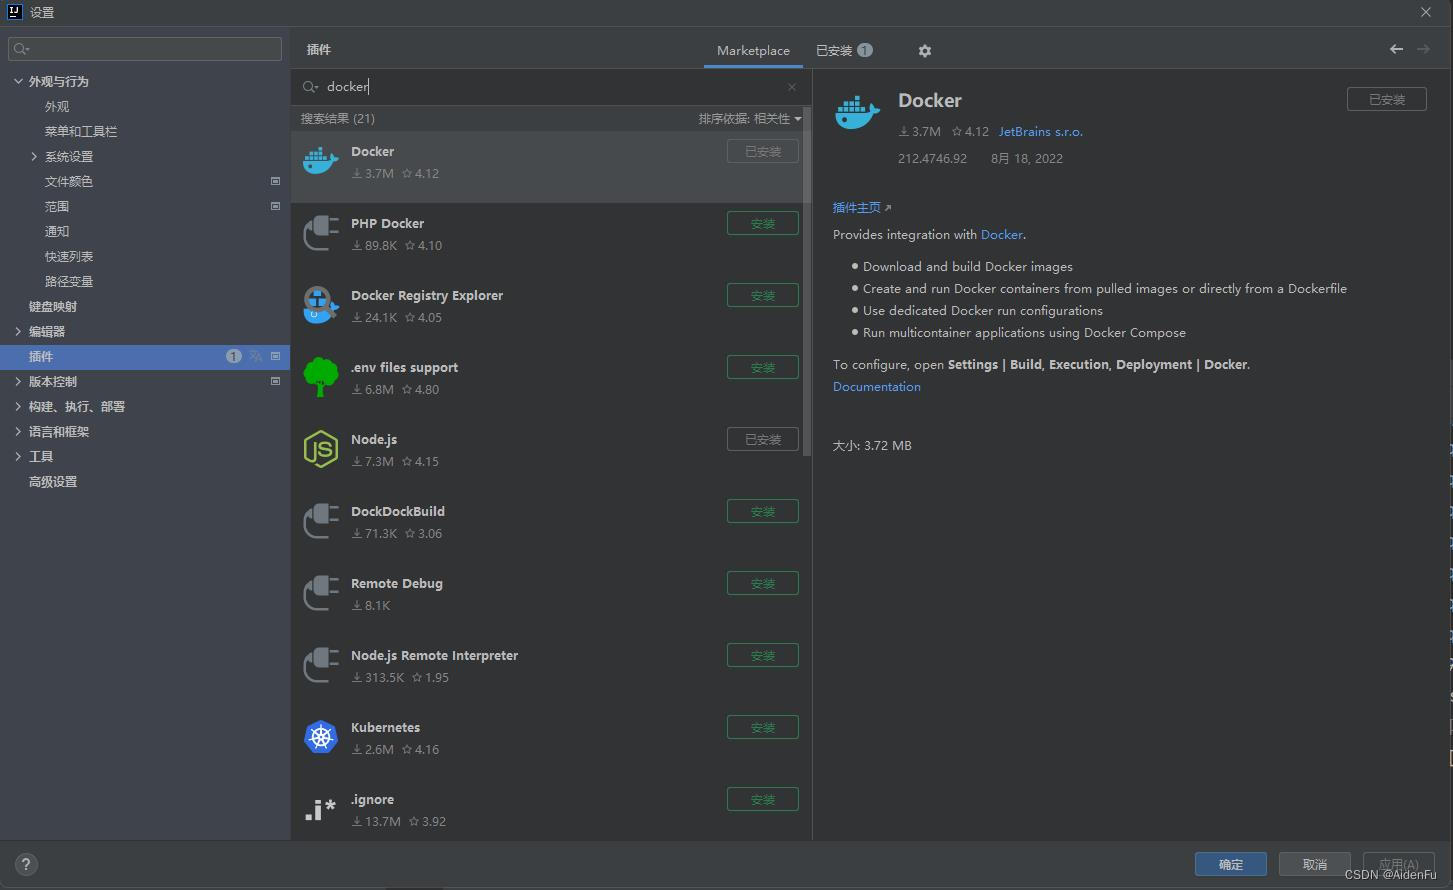The height and width of the screenshot is (890, 1453).
Task: Focus the plugin search field with docker
Action: (550, 87)
